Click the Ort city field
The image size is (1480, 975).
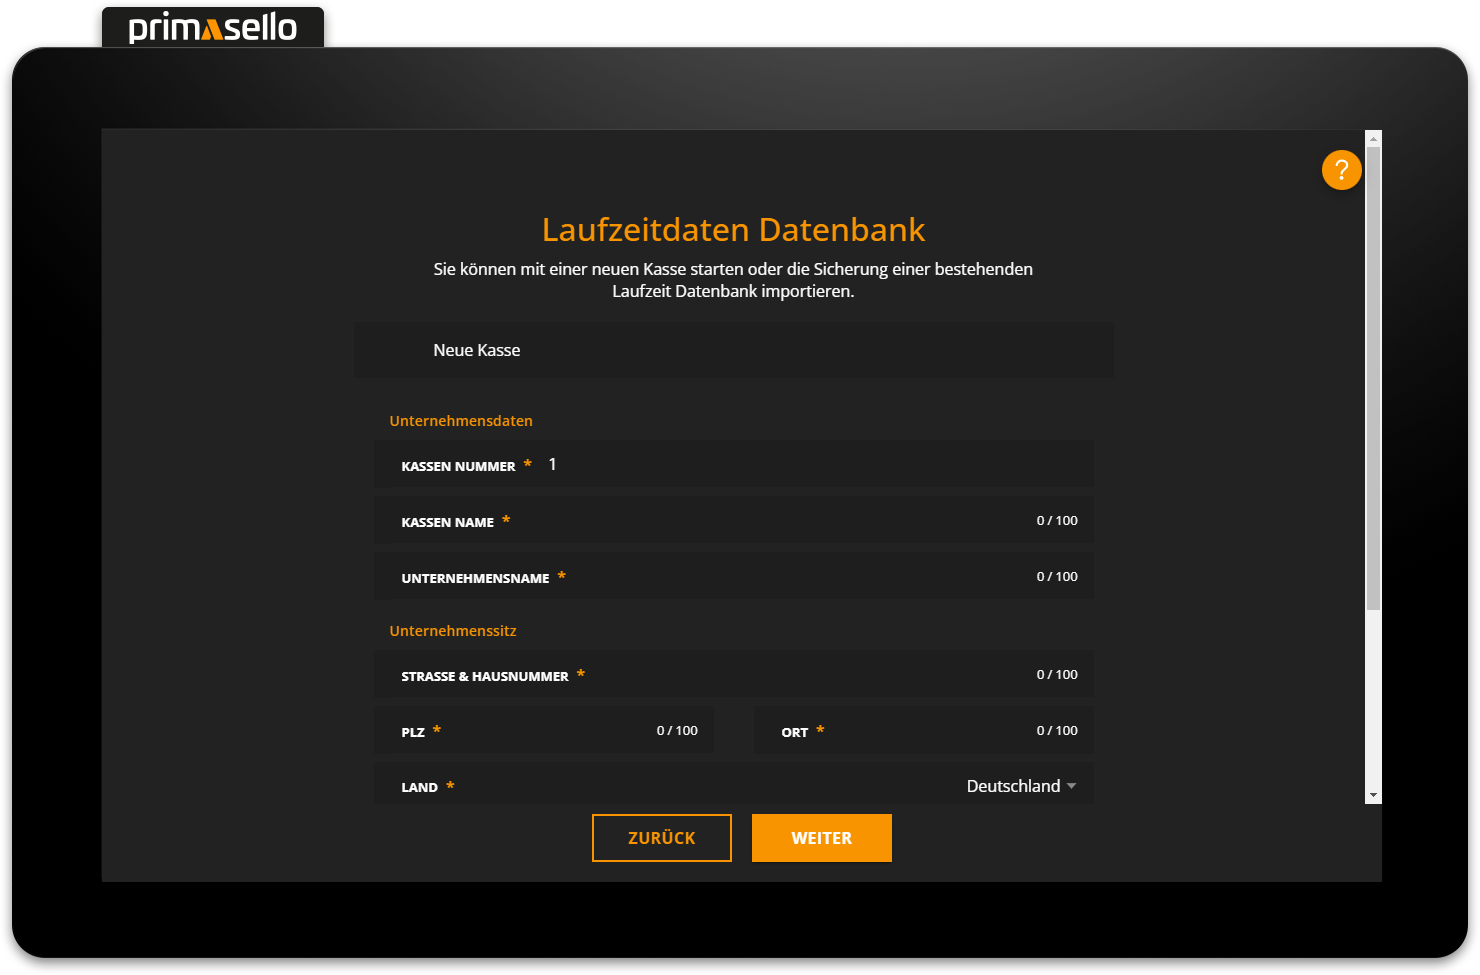coord(920,731)
